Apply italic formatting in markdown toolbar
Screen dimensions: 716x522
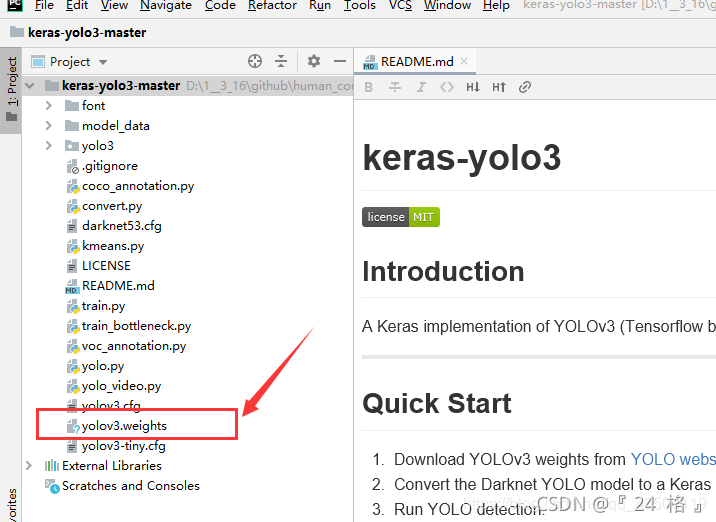[x=421, y=87]
